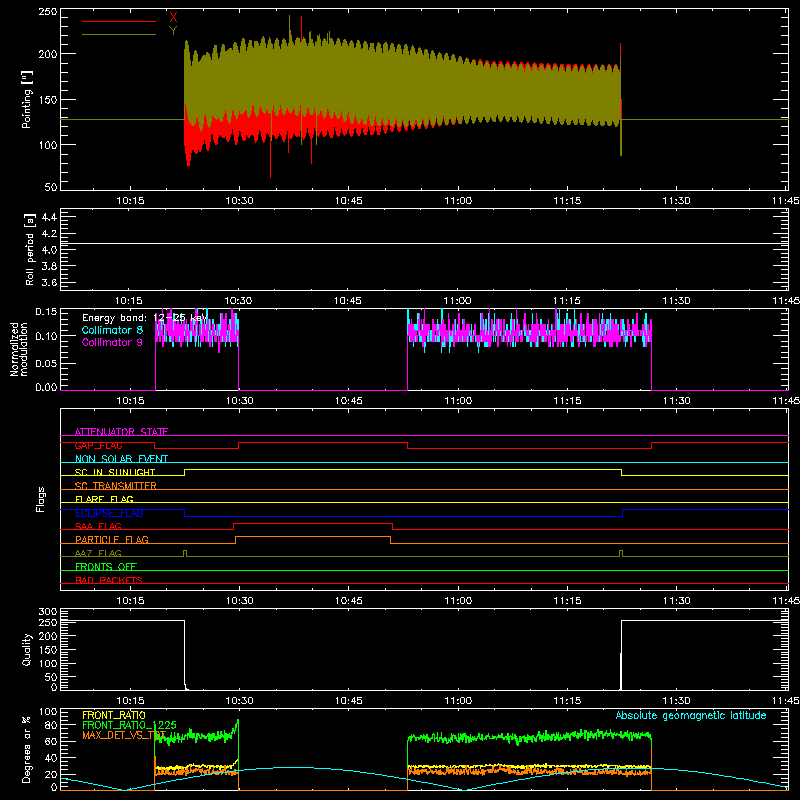Click the 'Absolute geomagnetic latitude' label
The height and width of the screenshot is (800, 800).
point(691,715)
